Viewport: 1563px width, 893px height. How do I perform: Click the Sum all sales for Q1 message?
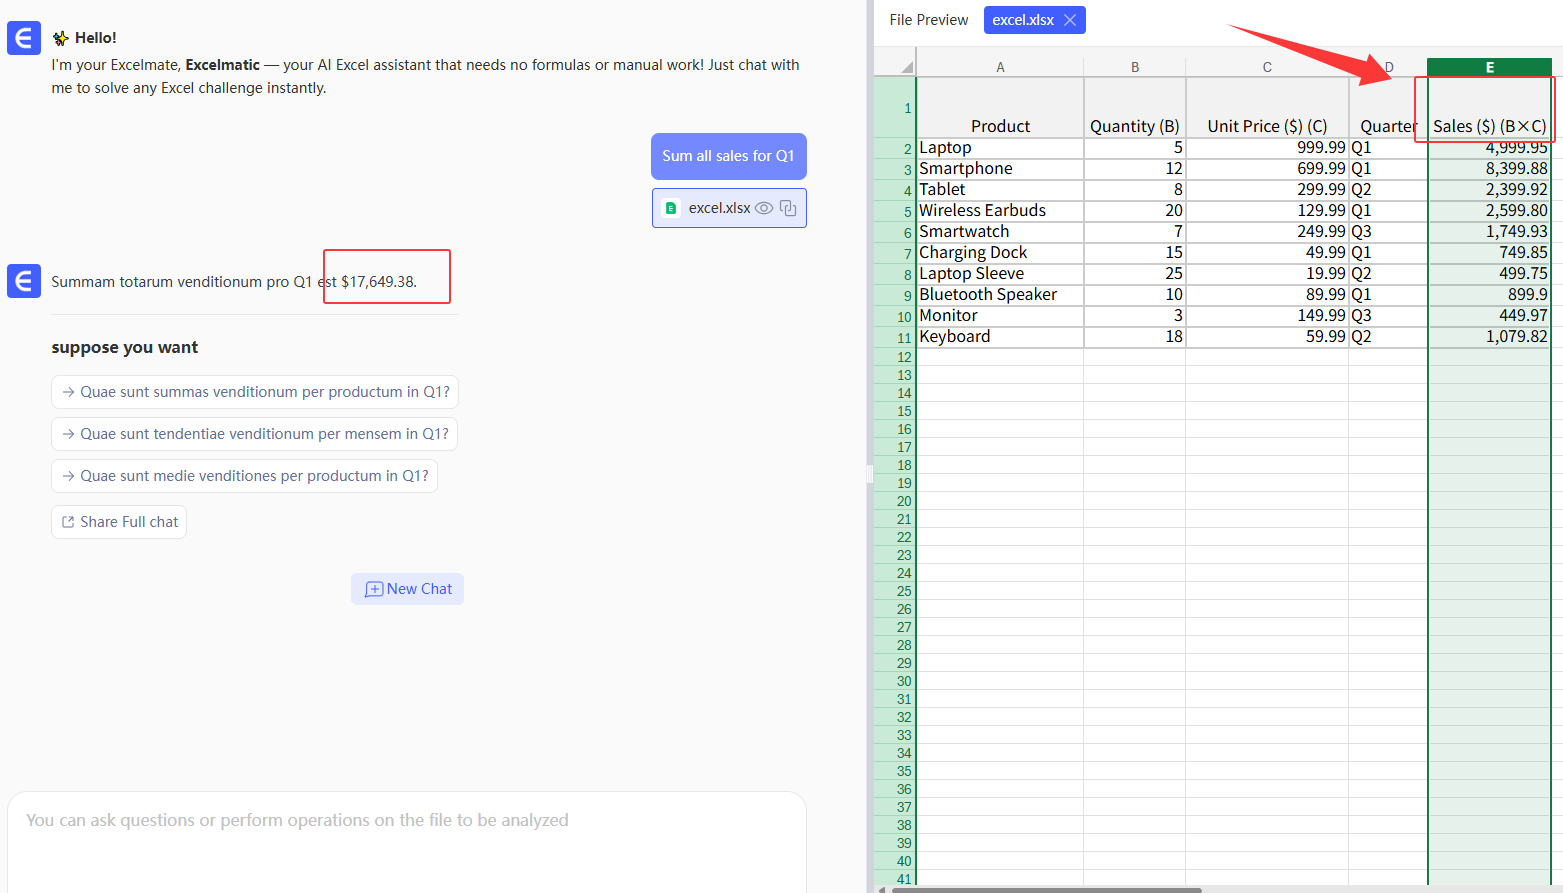[x=728, y=156]
